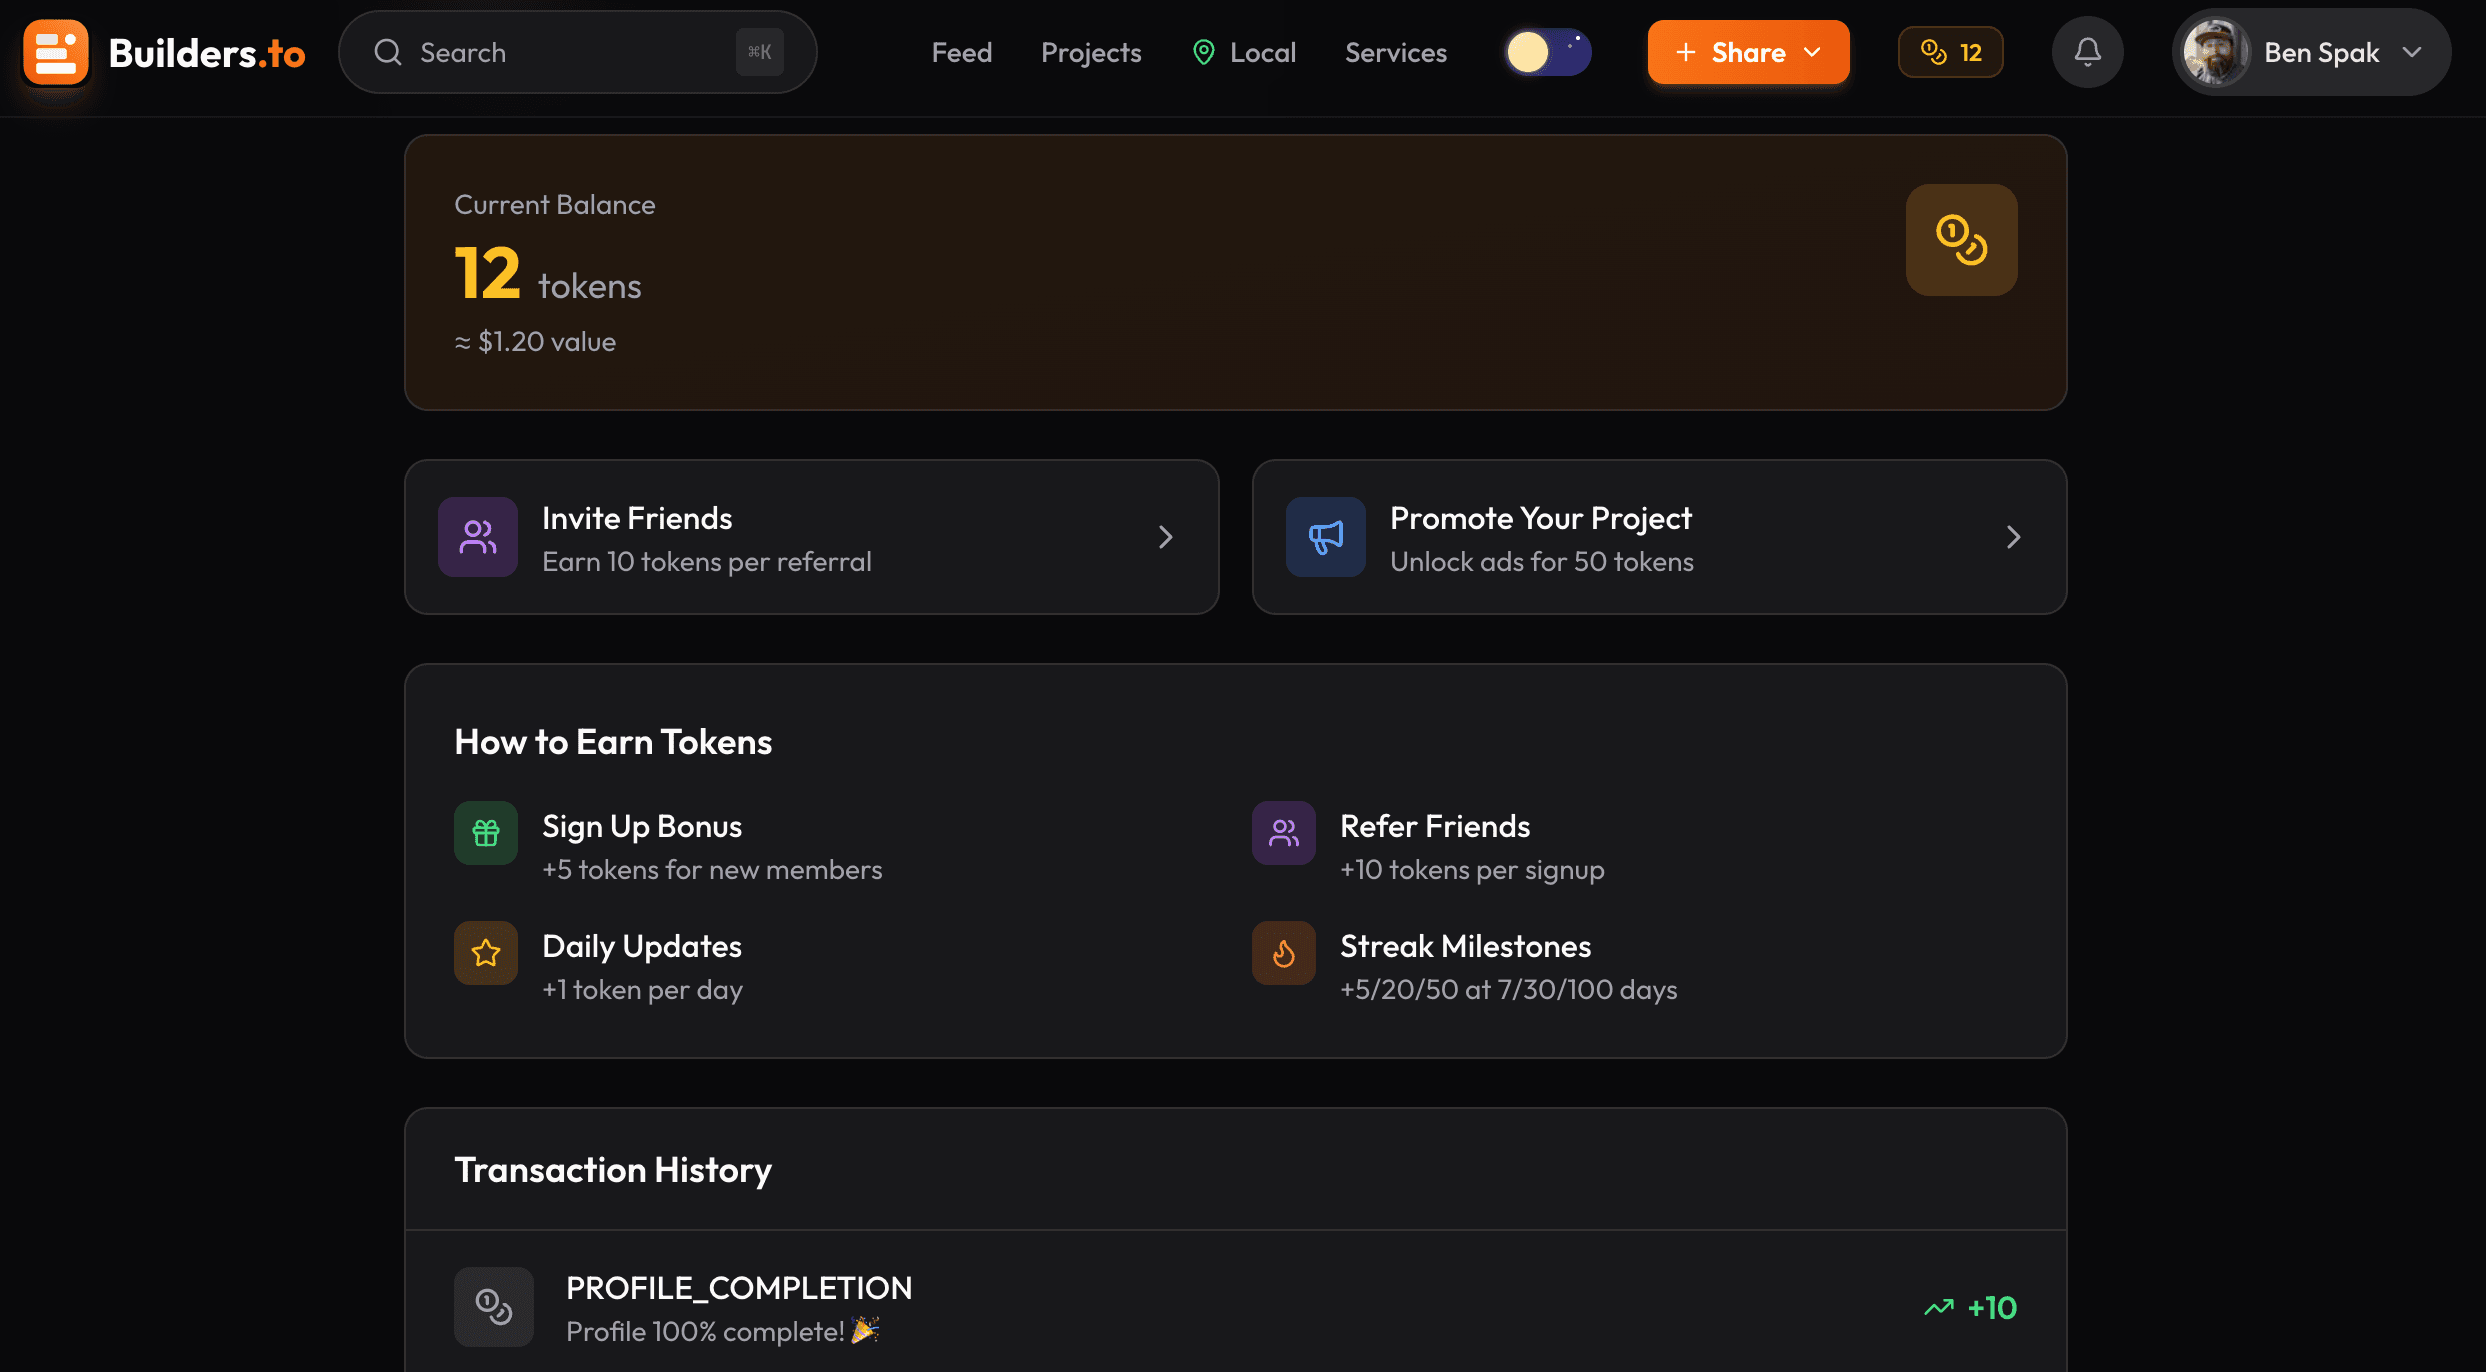Toggle the dark/light theme switch
Image resolution: width=2486 pixels, height=1372 pixels.
click(x=1548, y=52)
